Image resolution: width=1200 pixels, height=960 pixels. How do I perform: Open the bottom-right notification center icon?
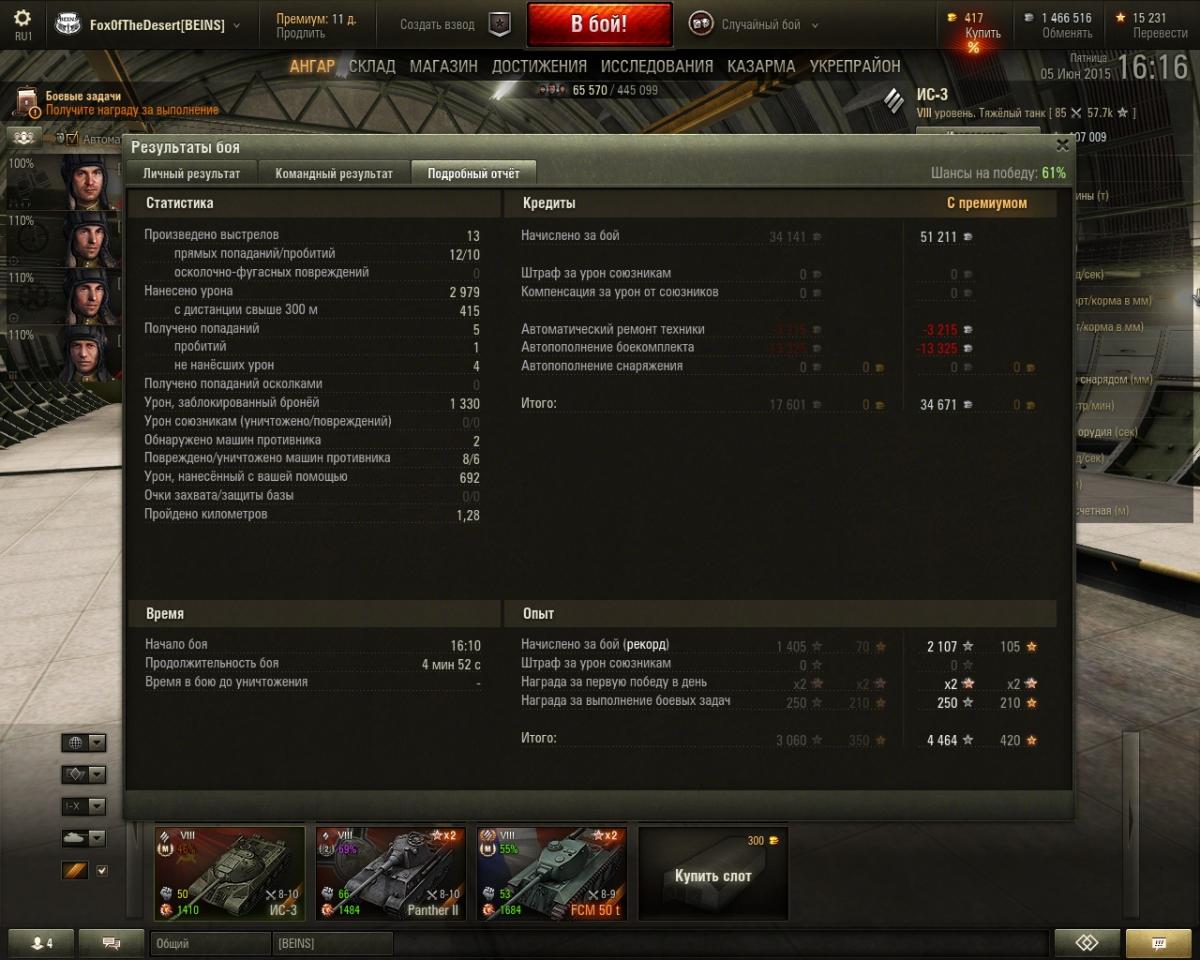1159,943
